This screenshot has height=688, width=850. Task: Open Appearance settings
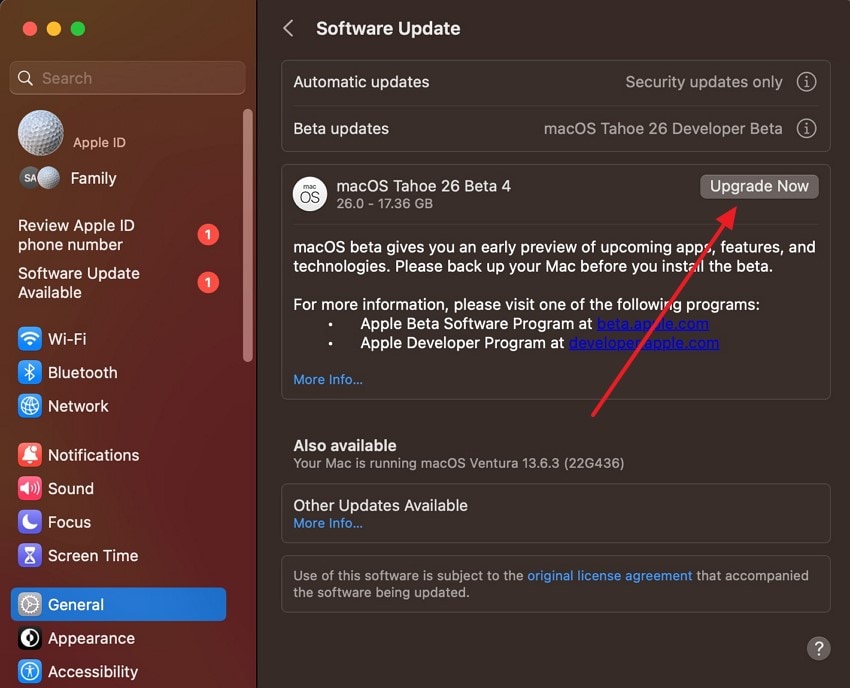click(118, 638)
